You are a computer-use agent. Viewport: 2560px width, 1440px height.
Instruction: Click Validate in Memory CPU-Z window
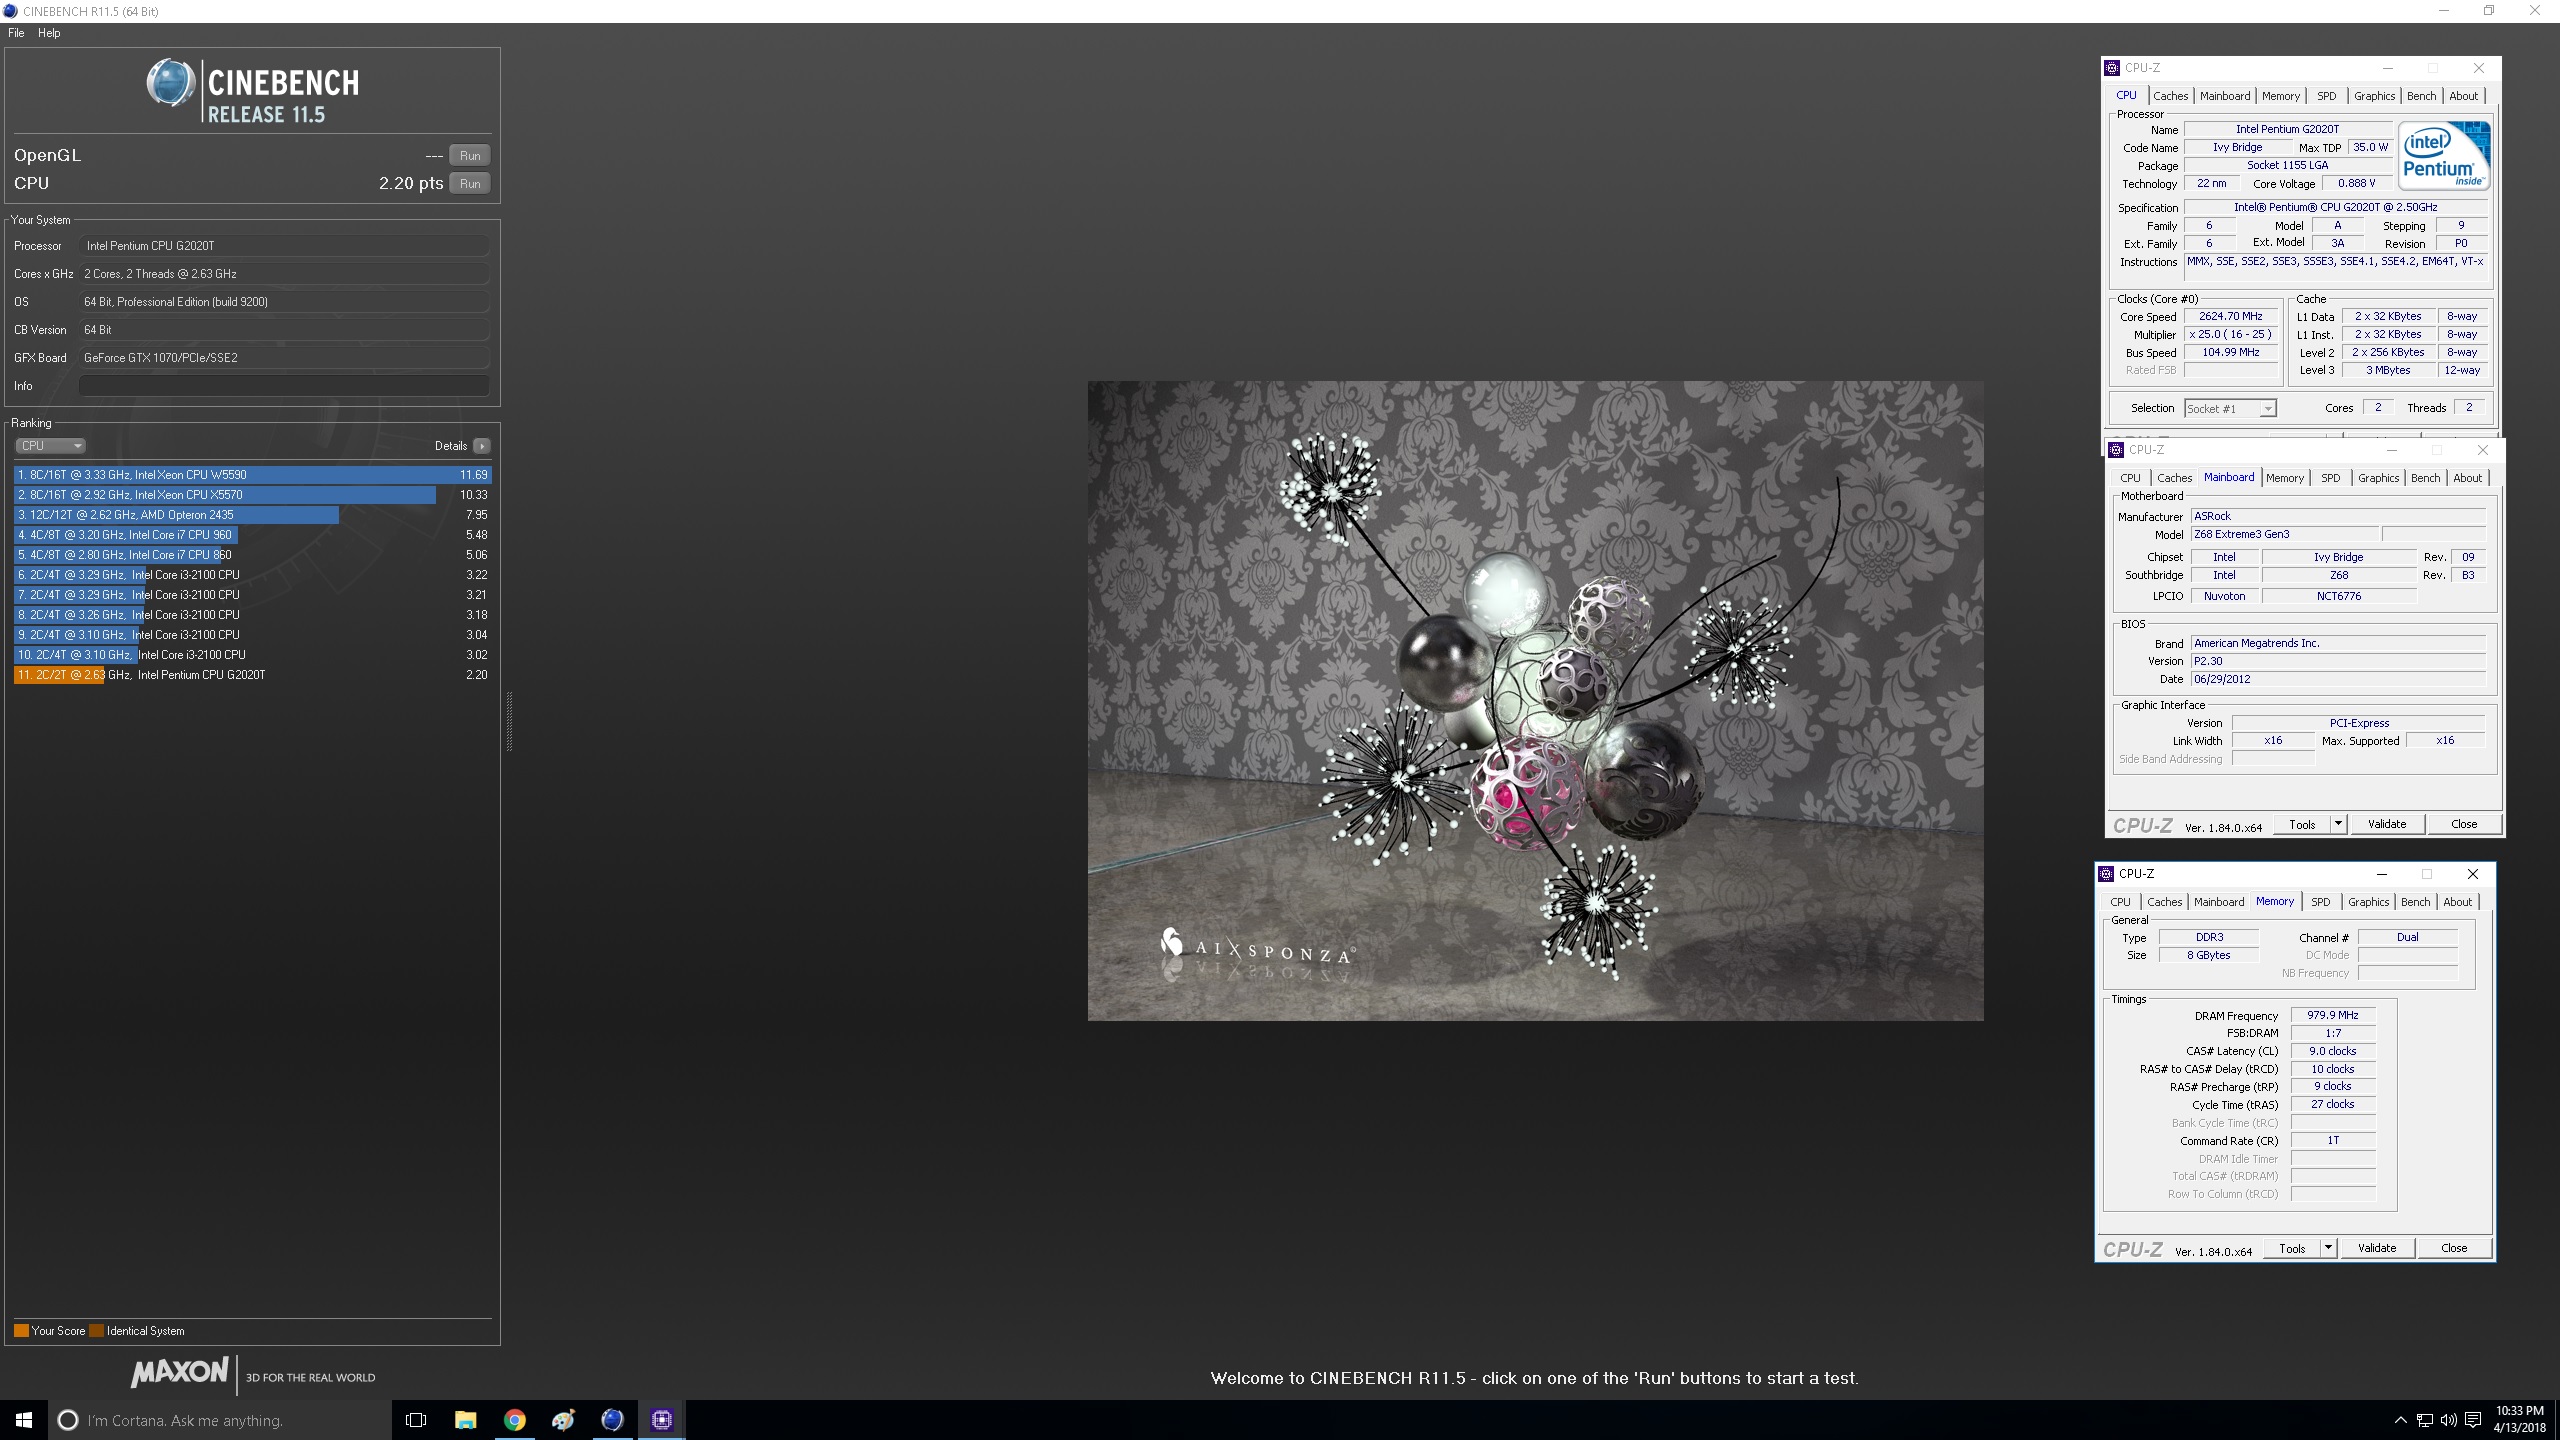pos(2376,1249)
